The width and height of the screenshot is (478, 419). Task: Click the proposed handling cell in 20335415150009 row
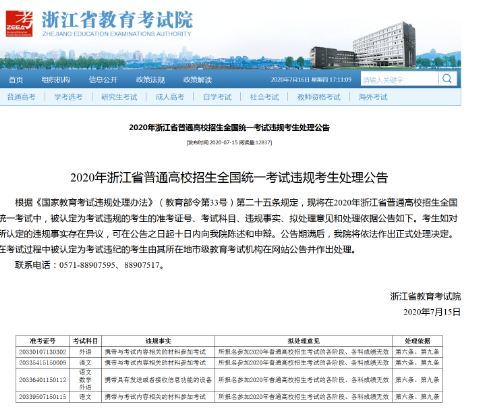[x=303, y=363]
